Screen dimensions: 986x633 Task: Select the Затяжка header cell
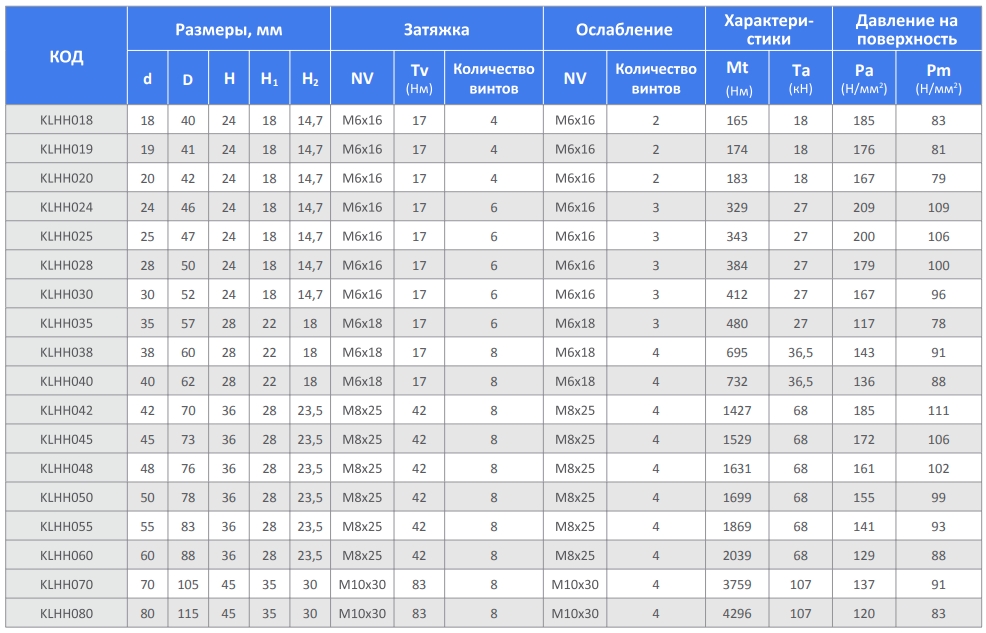(436, 30)
